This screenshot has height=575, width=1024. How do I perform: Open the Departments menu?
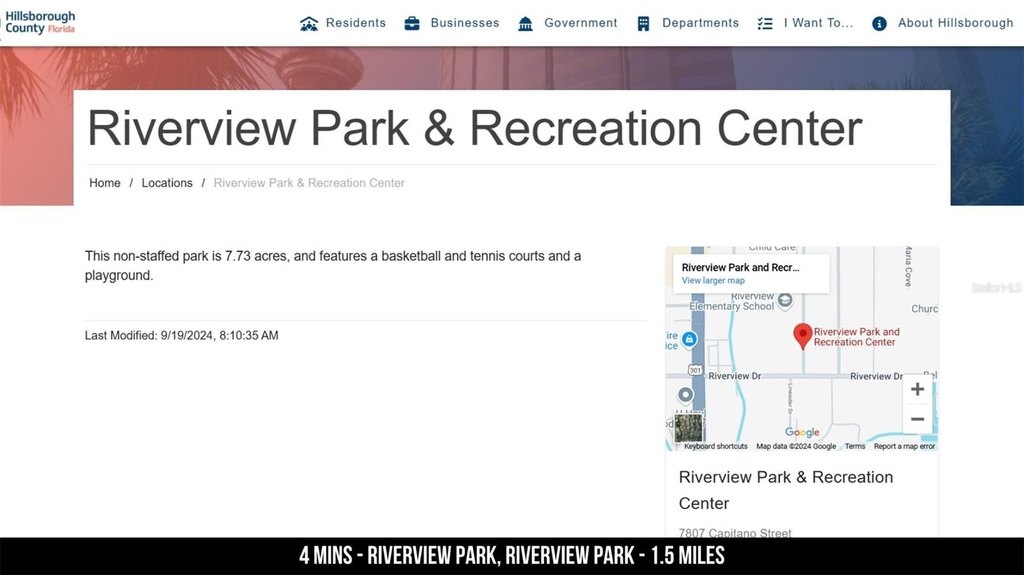[x=700, y=23]
